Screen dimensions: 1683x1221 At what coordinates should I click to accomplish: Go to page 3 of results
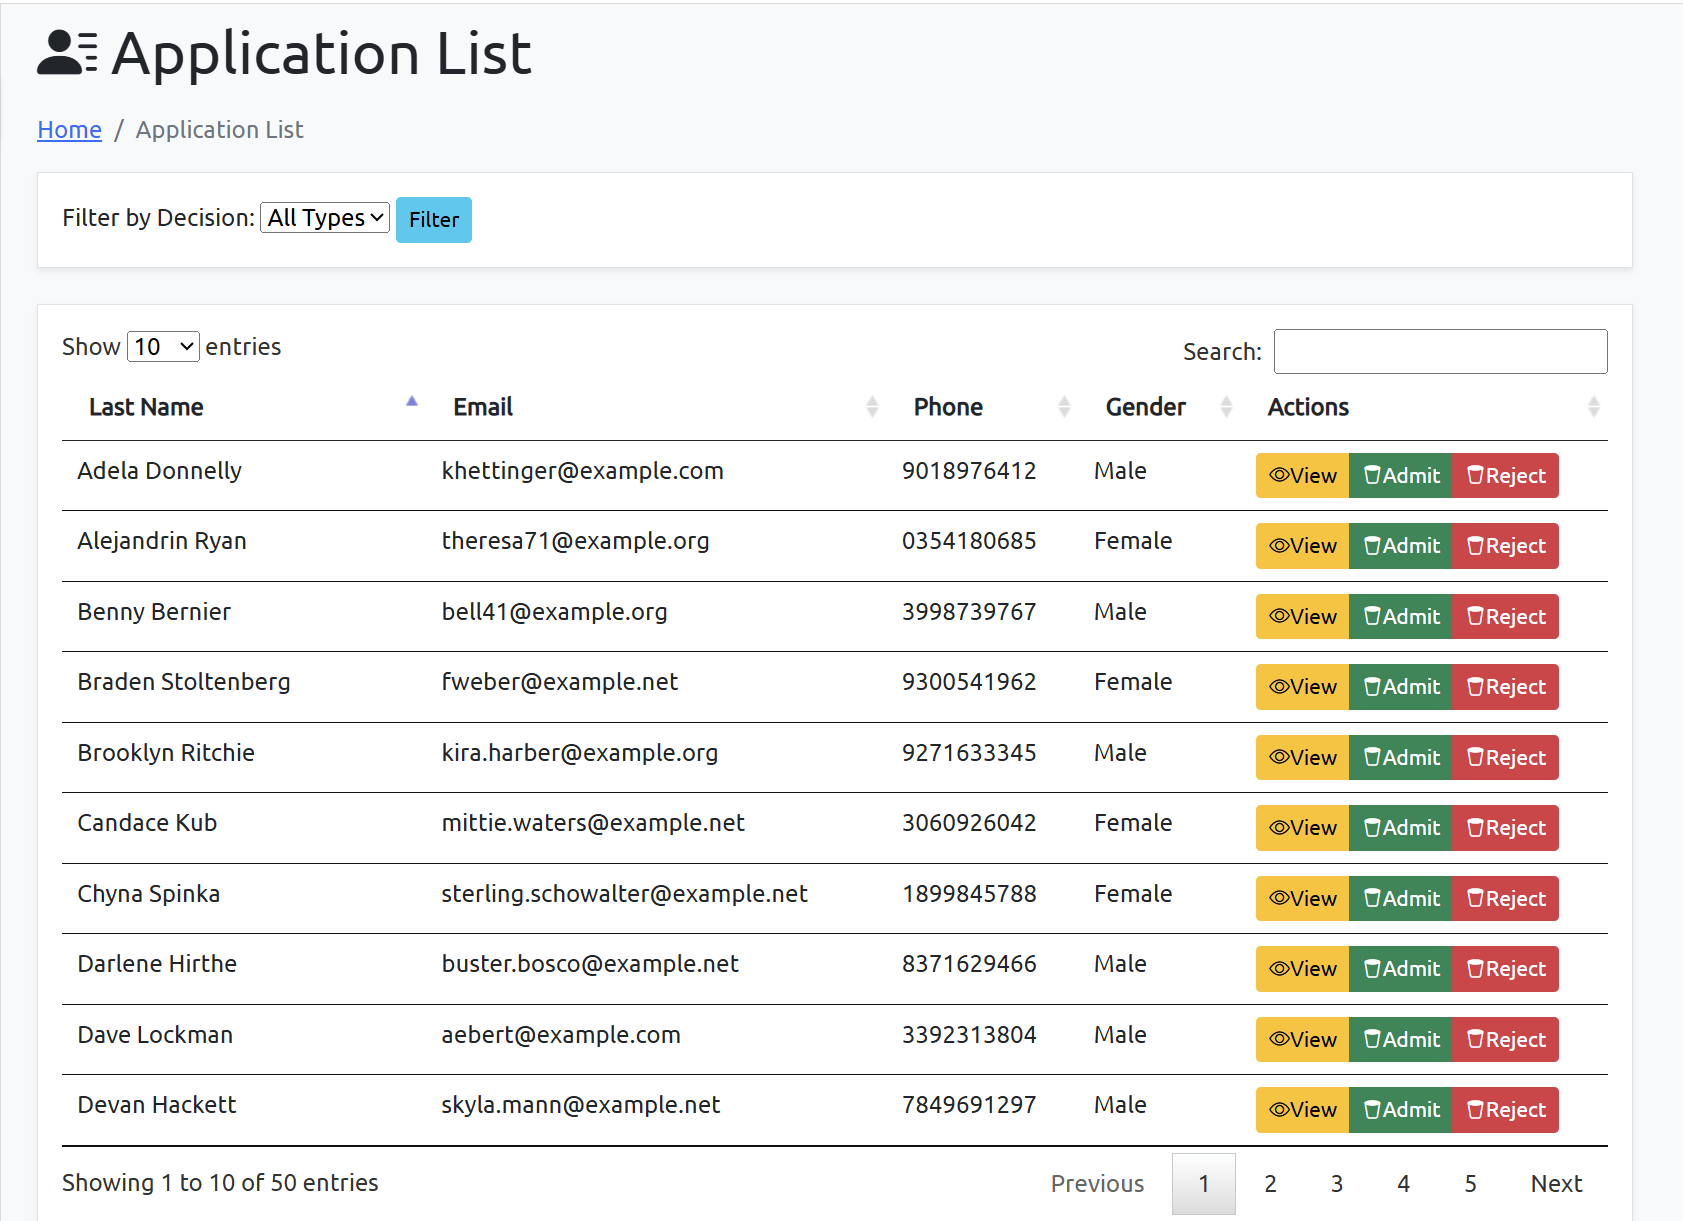[1336, 1184]
